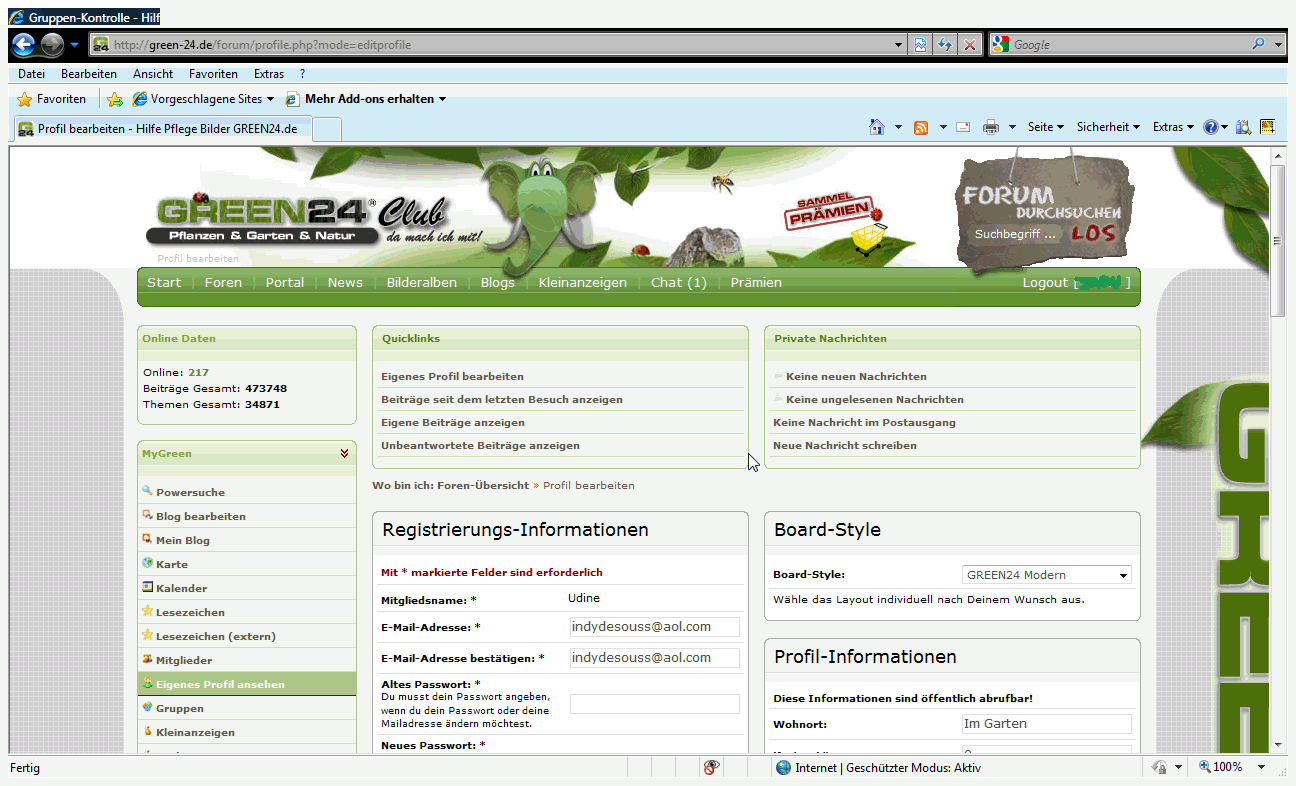Expand the Seite toolbar menu

click(1045, 127)
